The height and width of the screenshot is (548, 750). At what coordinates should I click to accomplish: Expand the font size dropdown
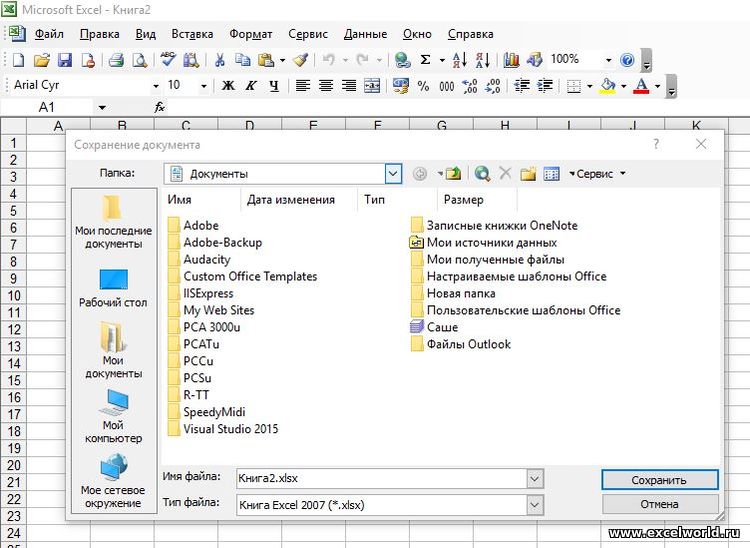click(x=204, y=87)
